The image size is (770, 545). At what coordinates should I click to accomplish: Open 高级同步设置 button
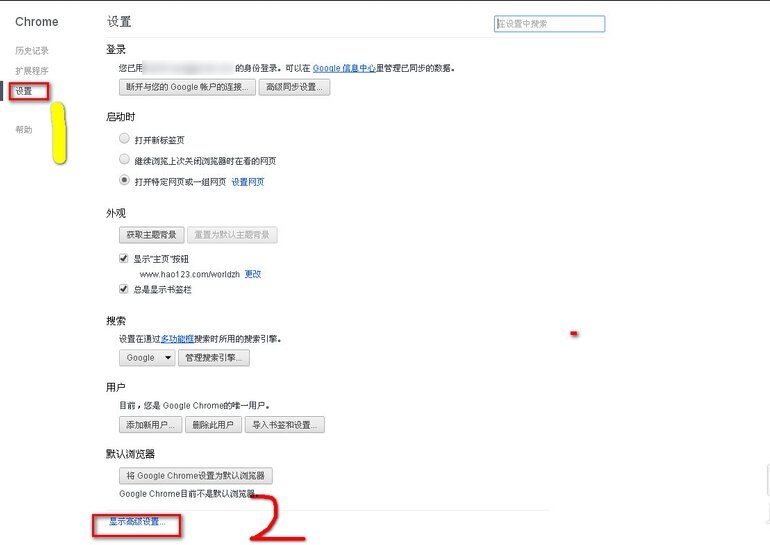294,87
